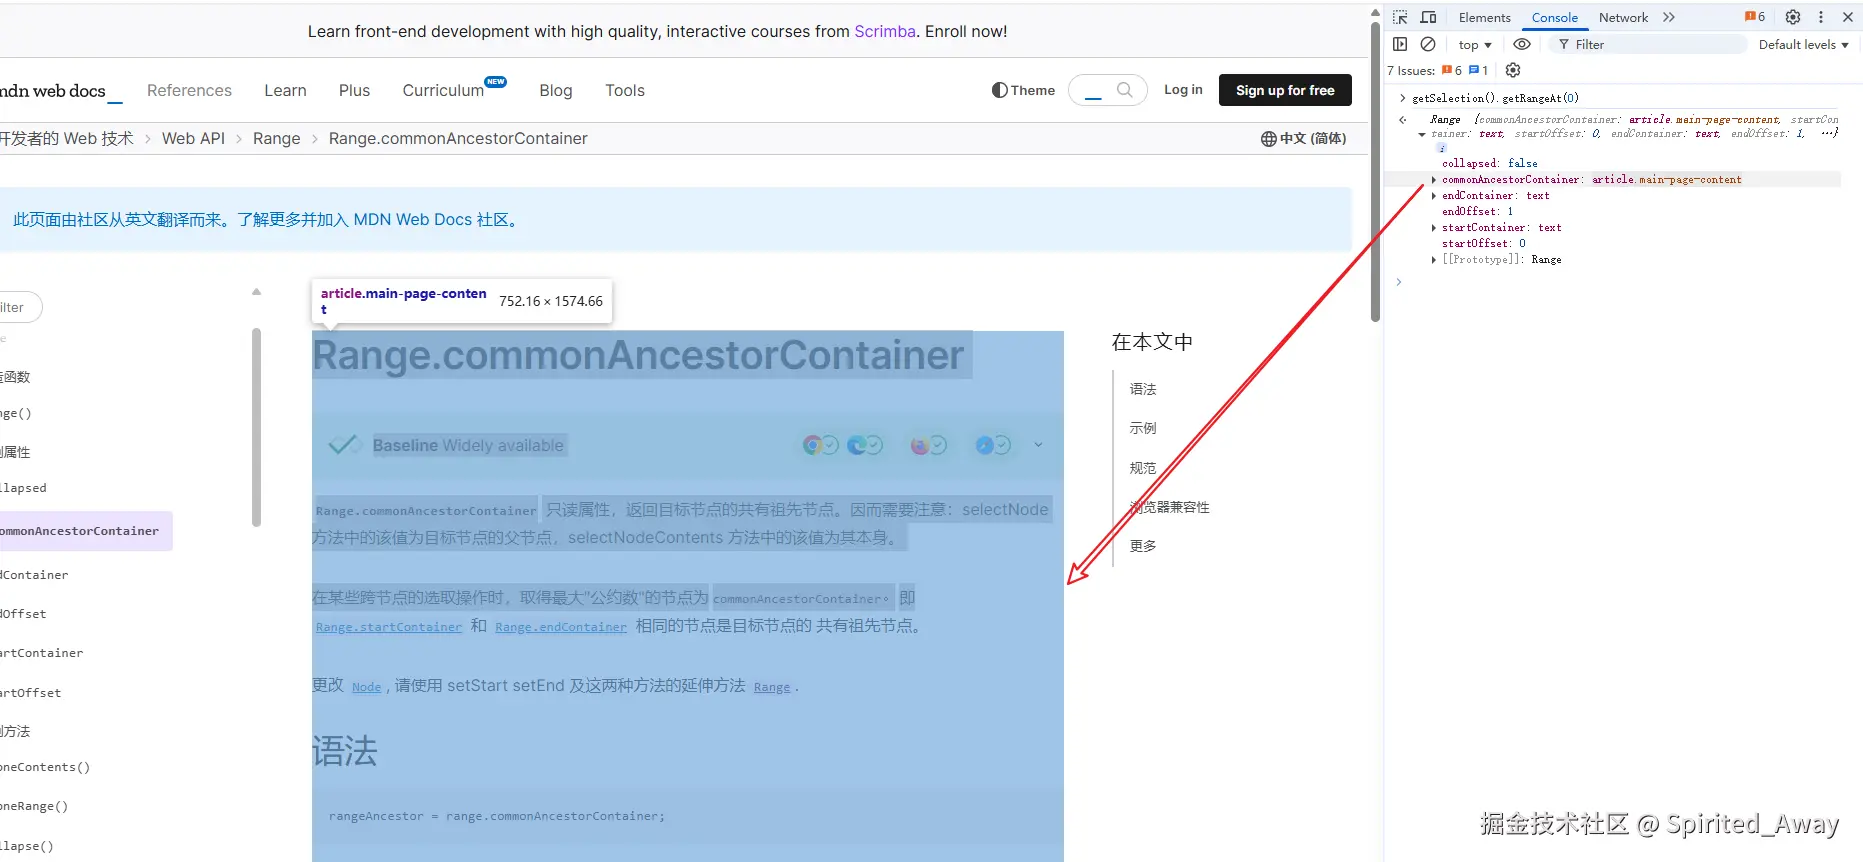Open the Tools menu
The width and height of the screenshot is (1863, 862).
(625, 90)
